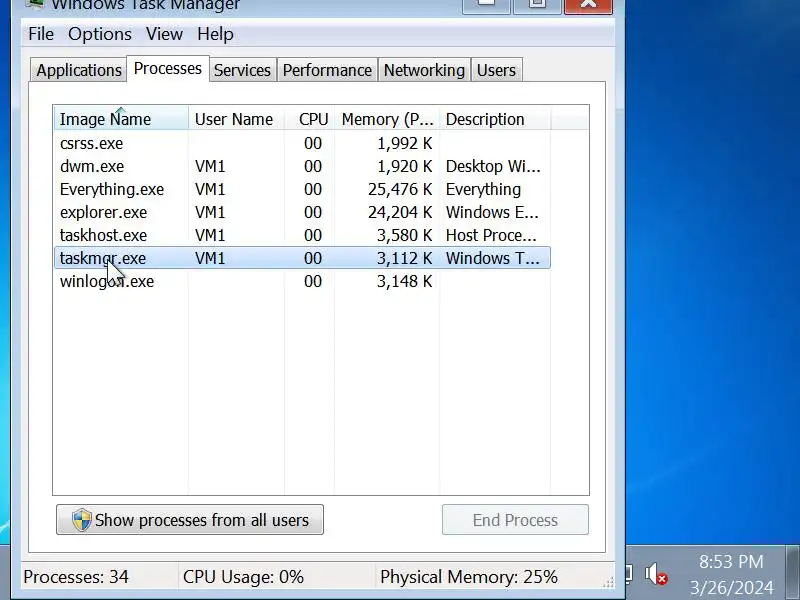Open the File menu

(x=41, y=34)
